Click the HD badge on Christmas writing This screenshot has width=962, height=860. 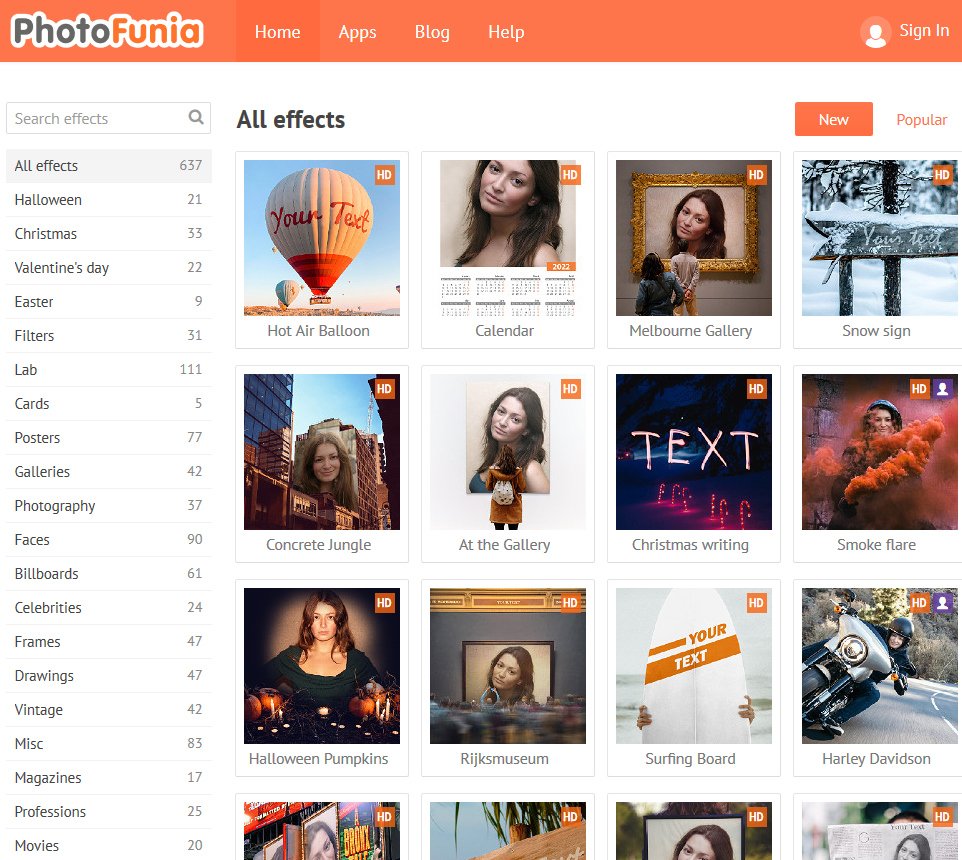[x=756, y=389]
